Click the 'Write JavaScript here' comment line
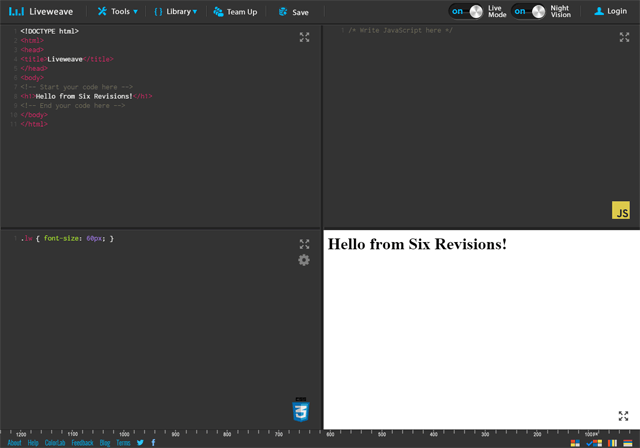Screen dimensions: 640x448 coord(400,30)
